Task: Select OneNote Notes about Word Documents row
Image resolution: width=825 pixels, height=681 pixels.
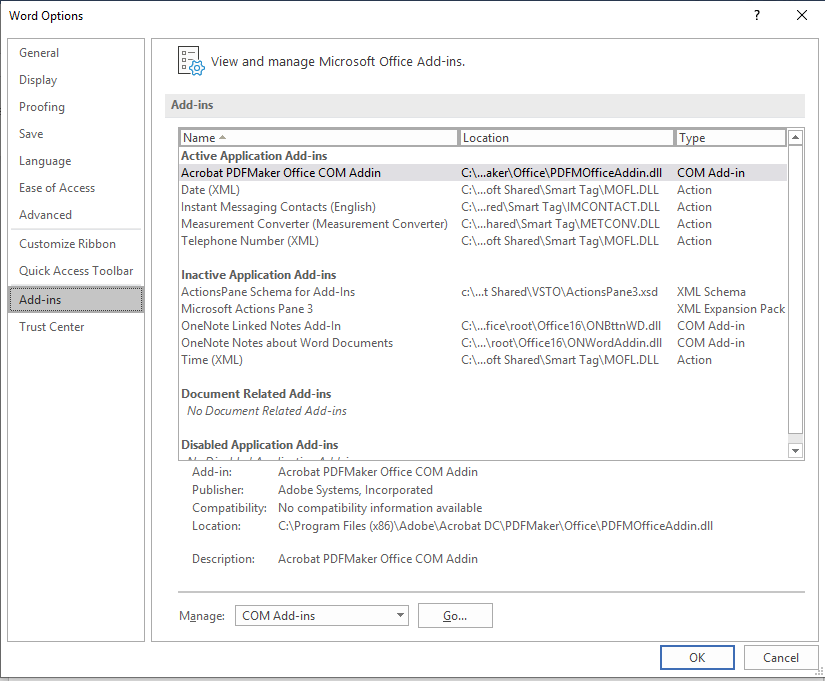Action: point(483,343)
